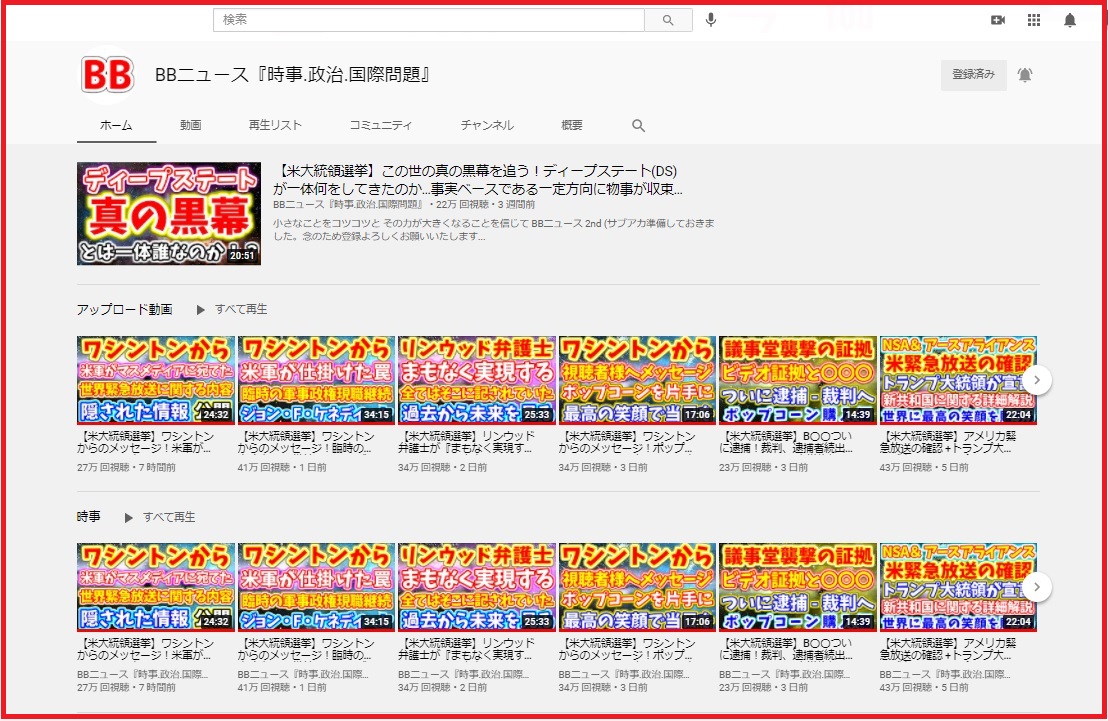Viewport: 1108px width, 721px height.
Task: Click すべて再生 link in 時事 section
Action: [169, 517]
